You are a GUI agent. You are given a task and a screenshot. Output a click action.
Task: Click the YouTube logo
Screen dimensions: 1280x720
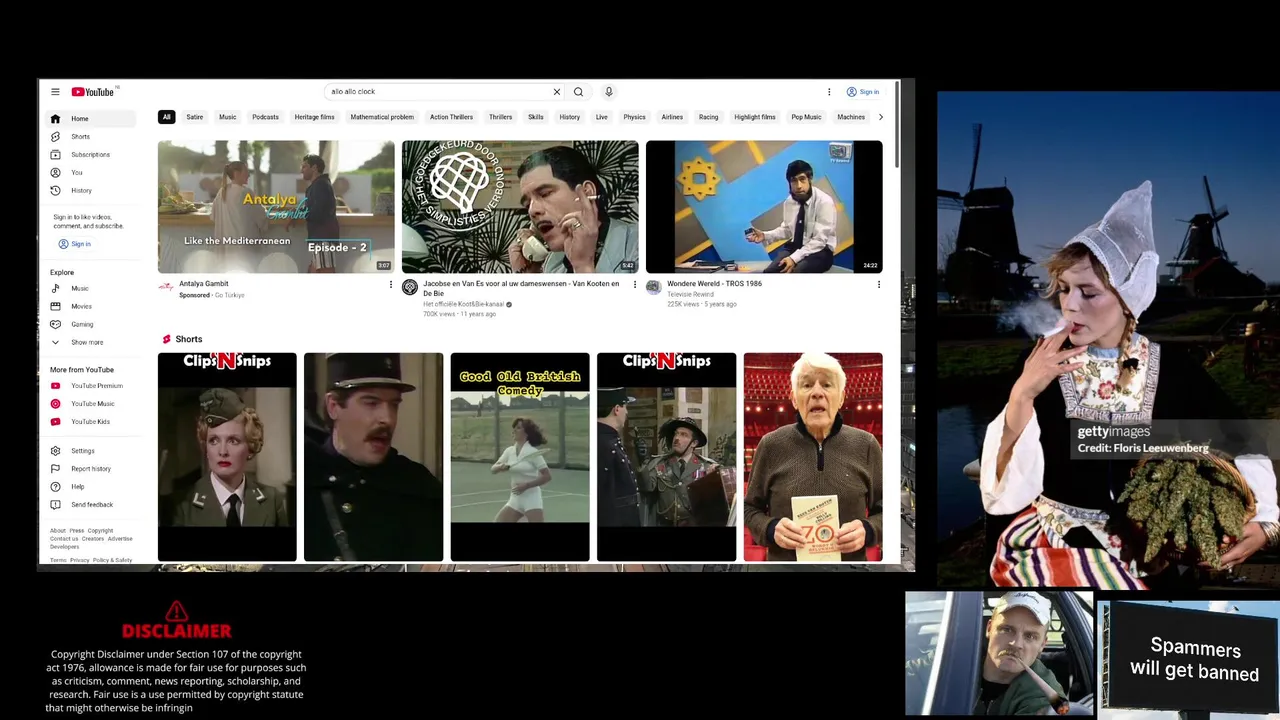pos(94,92)
